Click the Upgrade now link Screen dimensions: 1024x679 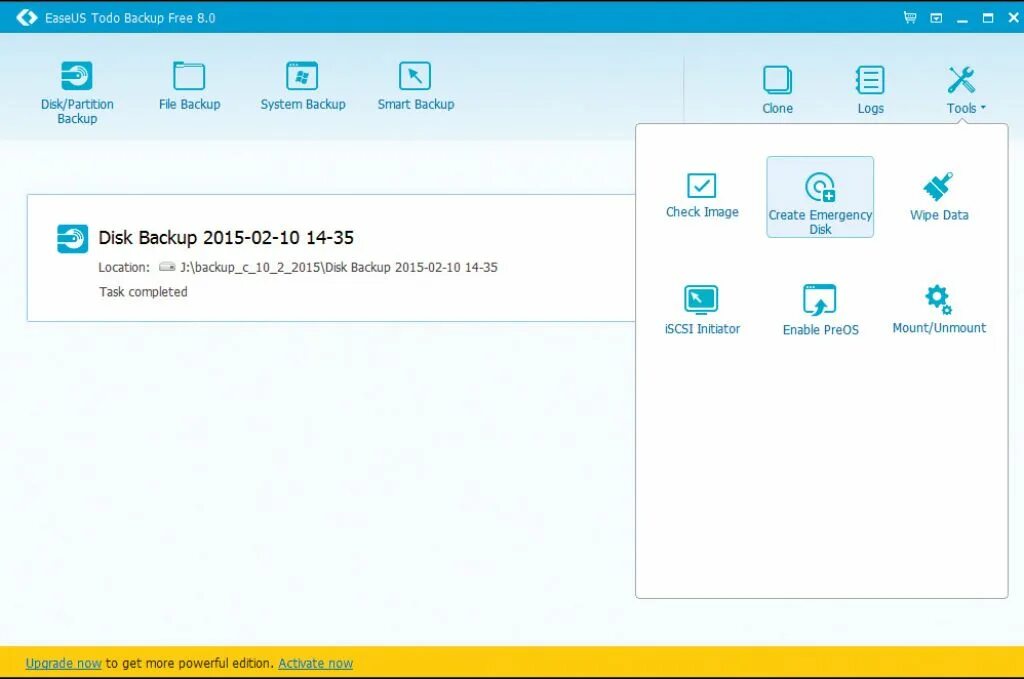[63, 663]
